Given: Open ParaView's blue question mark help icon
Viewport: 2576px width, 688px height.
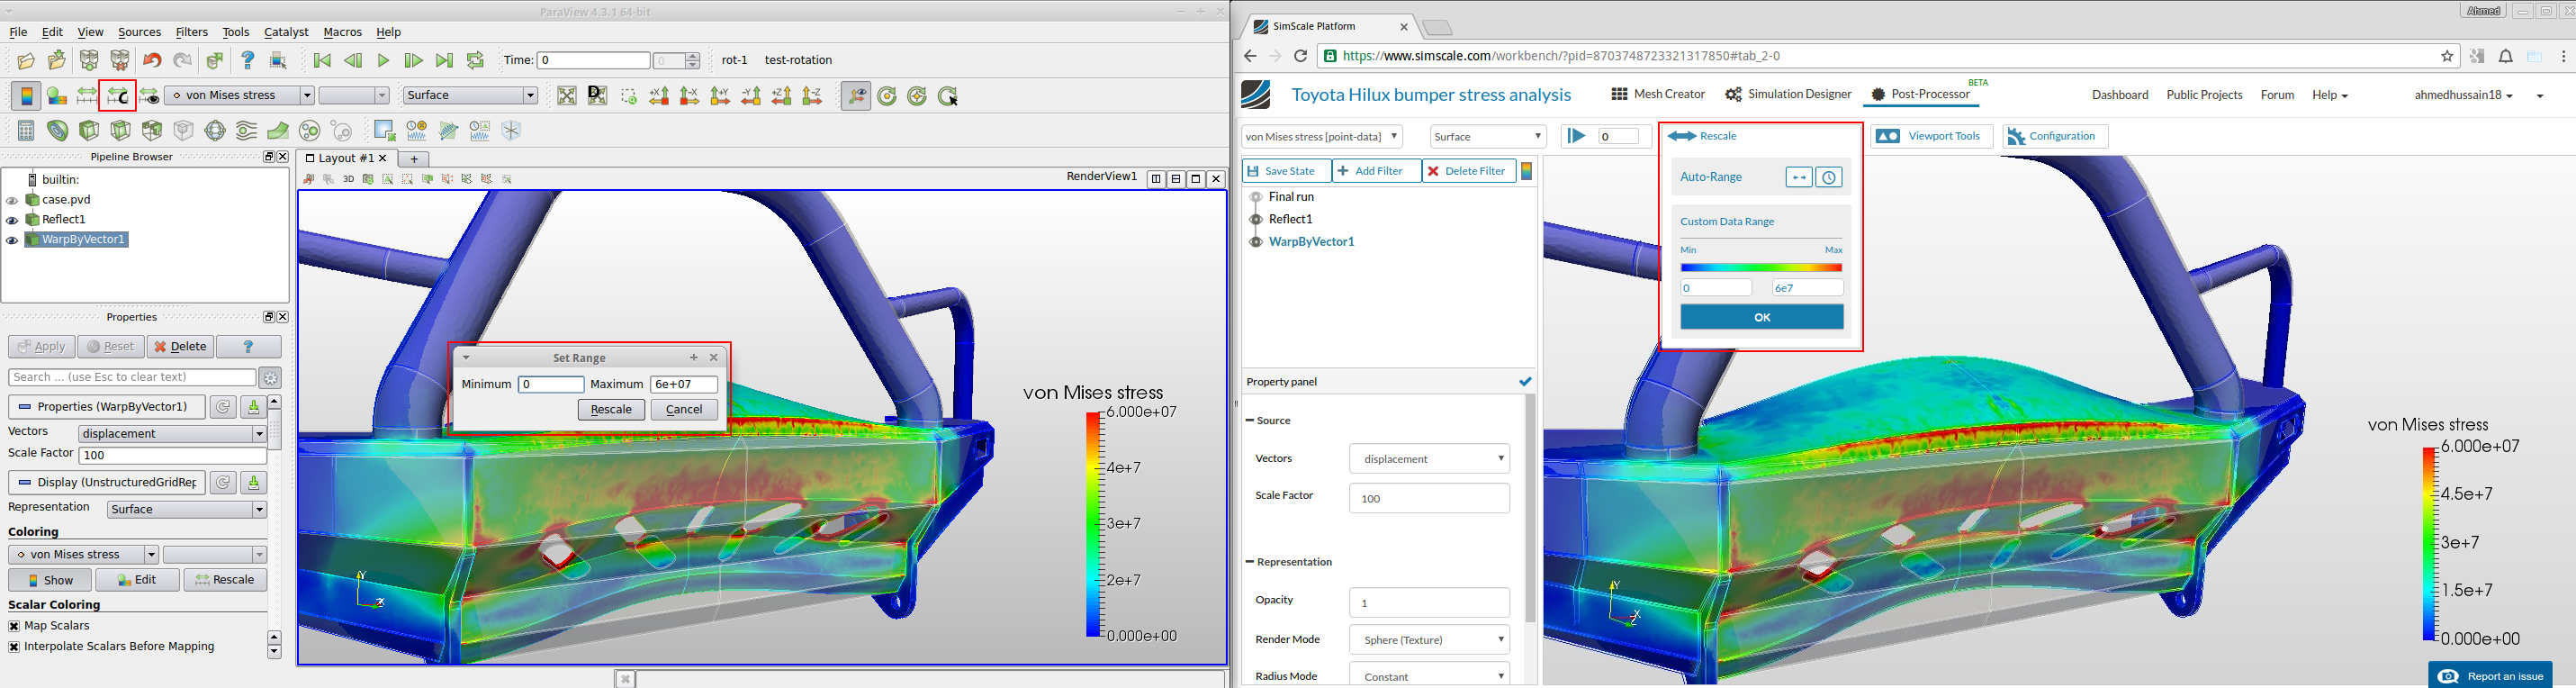Looking at the screenshot, I should [247, 61].
